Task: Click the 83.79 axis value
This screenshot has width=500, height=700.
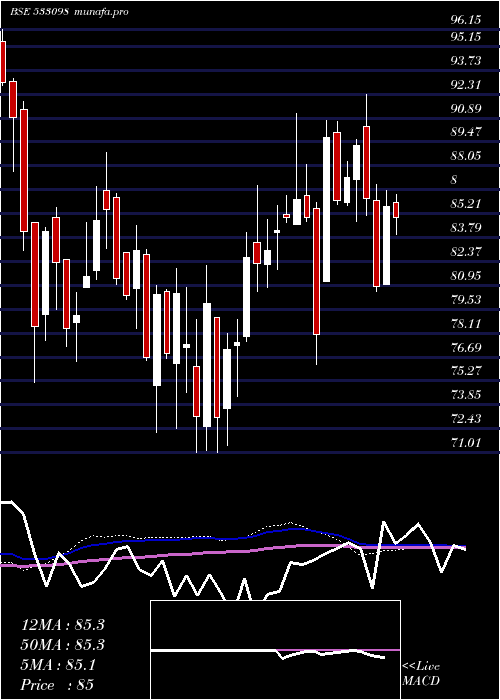Action: [x=466, y=228]
